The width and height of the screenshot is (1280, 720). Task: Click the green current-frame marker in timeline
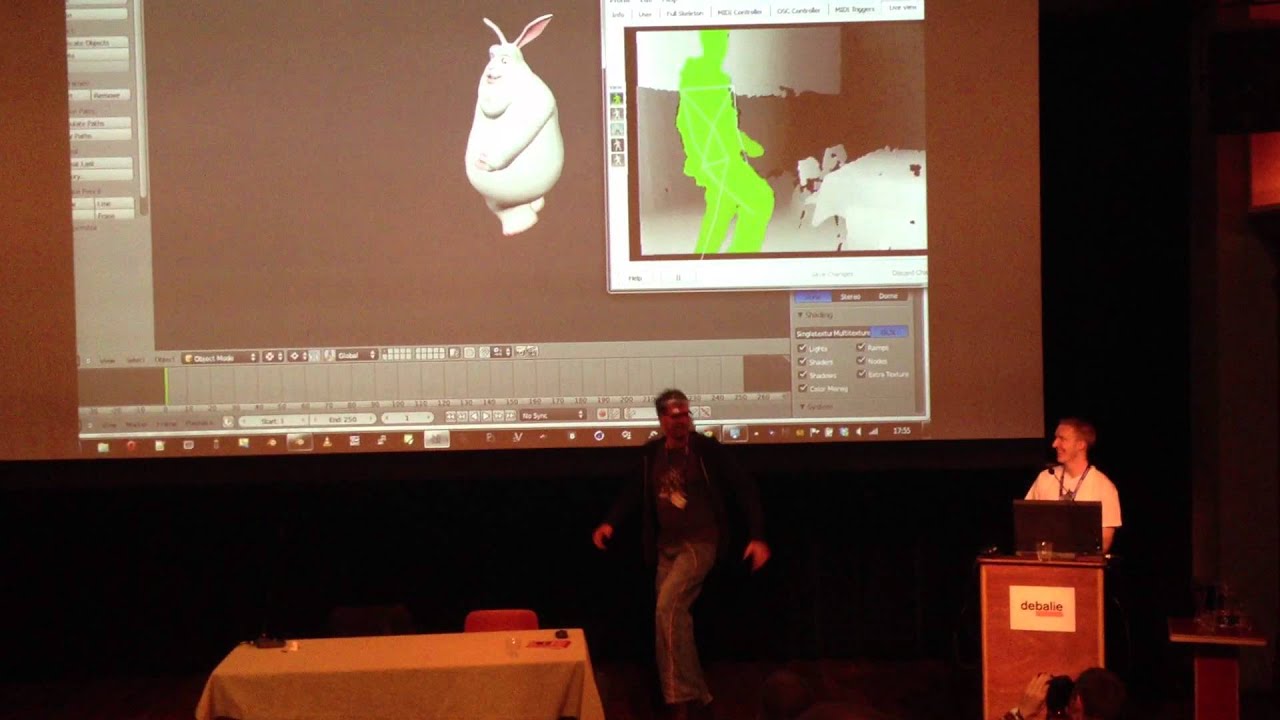point(166,386)
